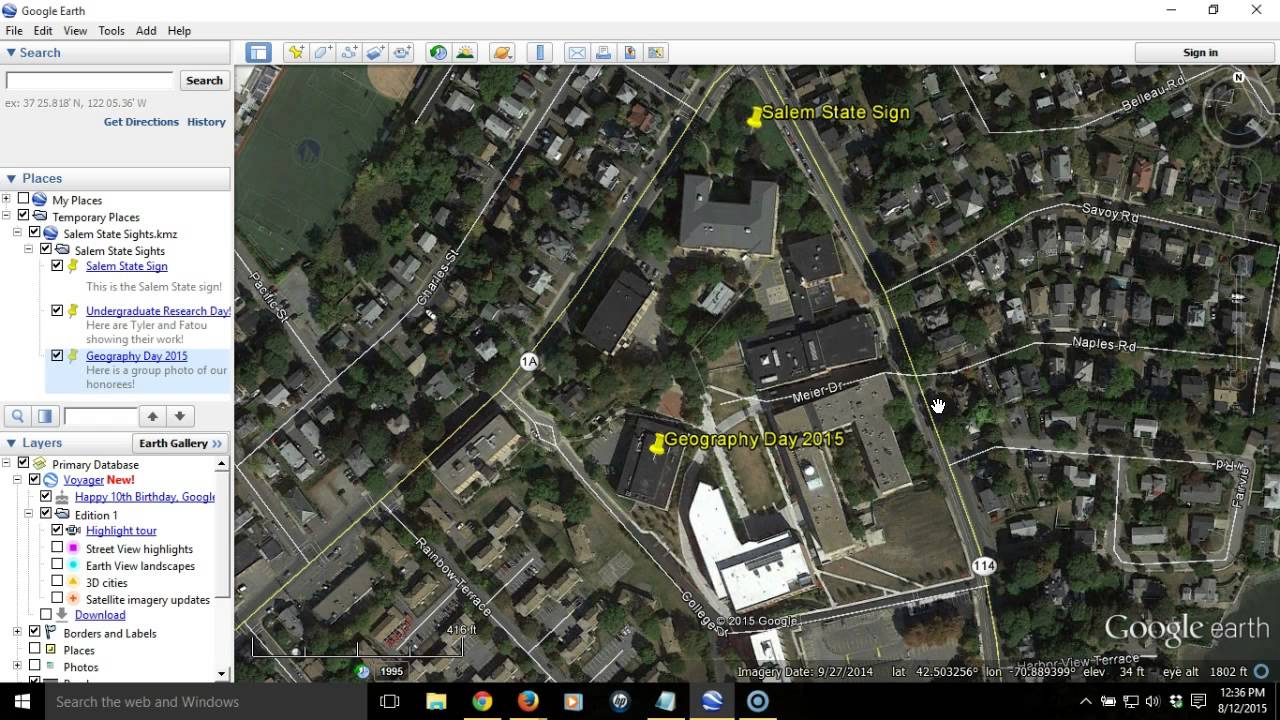This screenshot has width=1280, height=720.
Task: Click the Windows Start button
Action: tap(22, 702)
